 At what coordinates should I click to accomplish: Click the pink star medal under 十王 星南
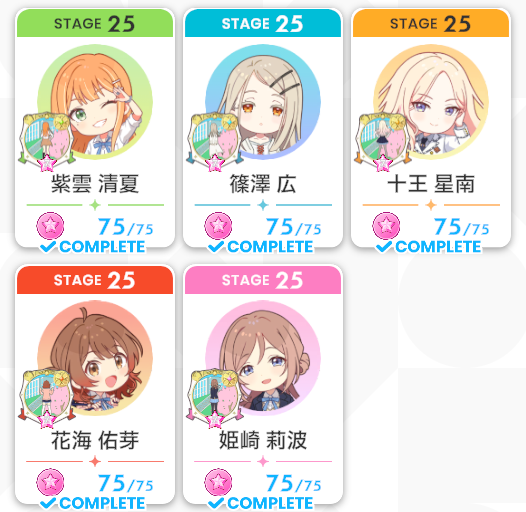pyautogui.click(x=386, y=226)
